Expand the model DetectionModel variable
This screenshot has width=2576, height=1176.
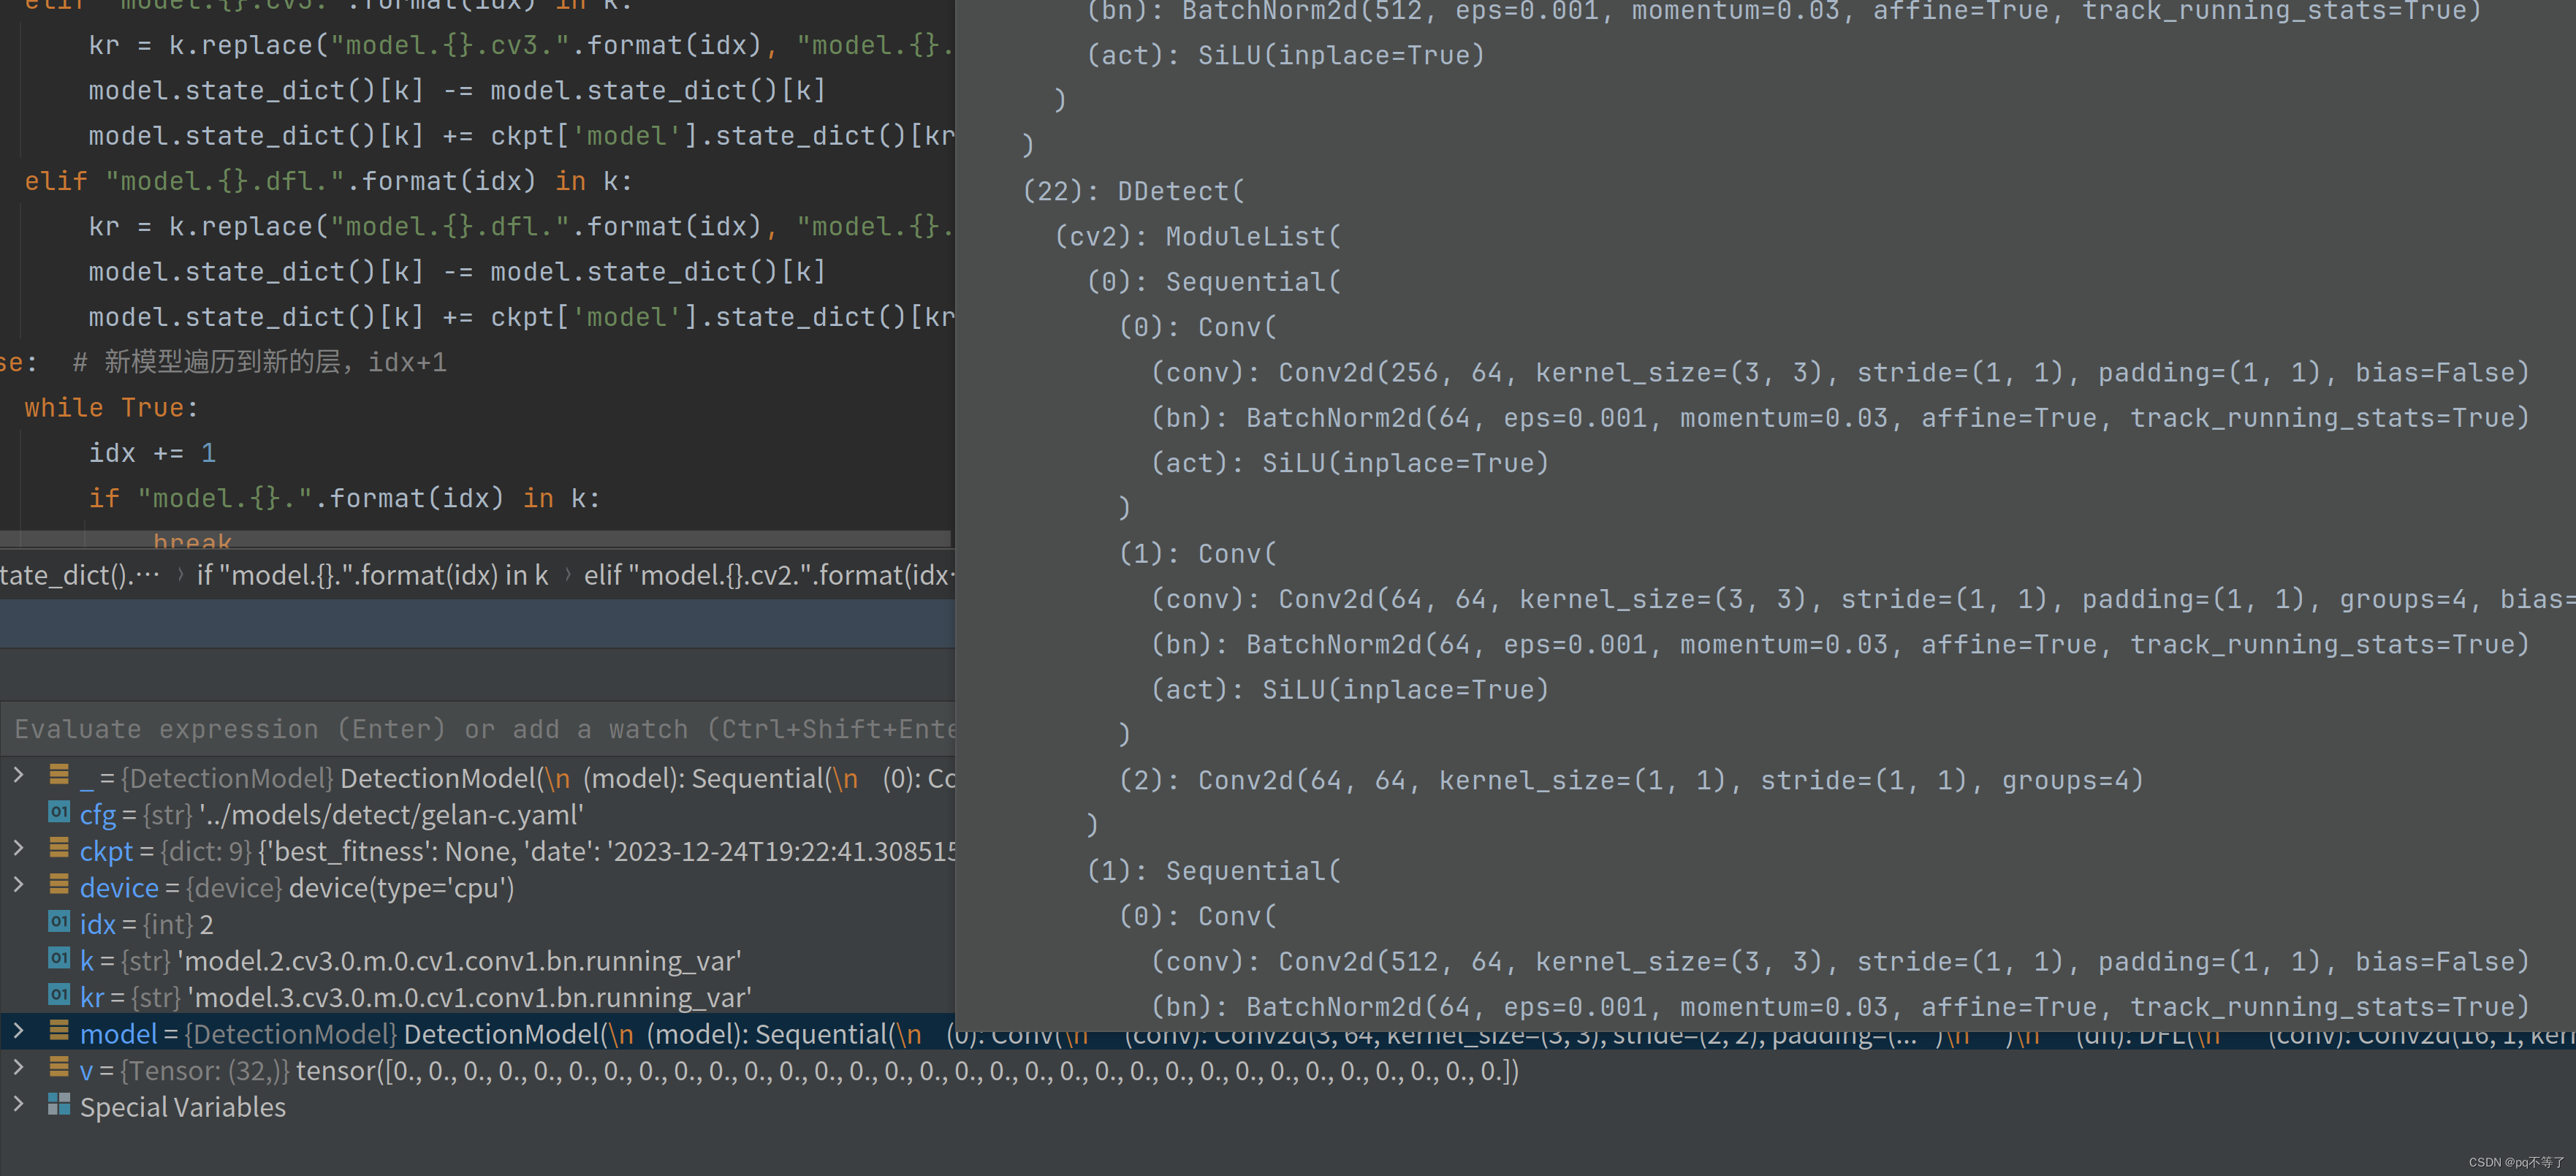point(18,1031)
